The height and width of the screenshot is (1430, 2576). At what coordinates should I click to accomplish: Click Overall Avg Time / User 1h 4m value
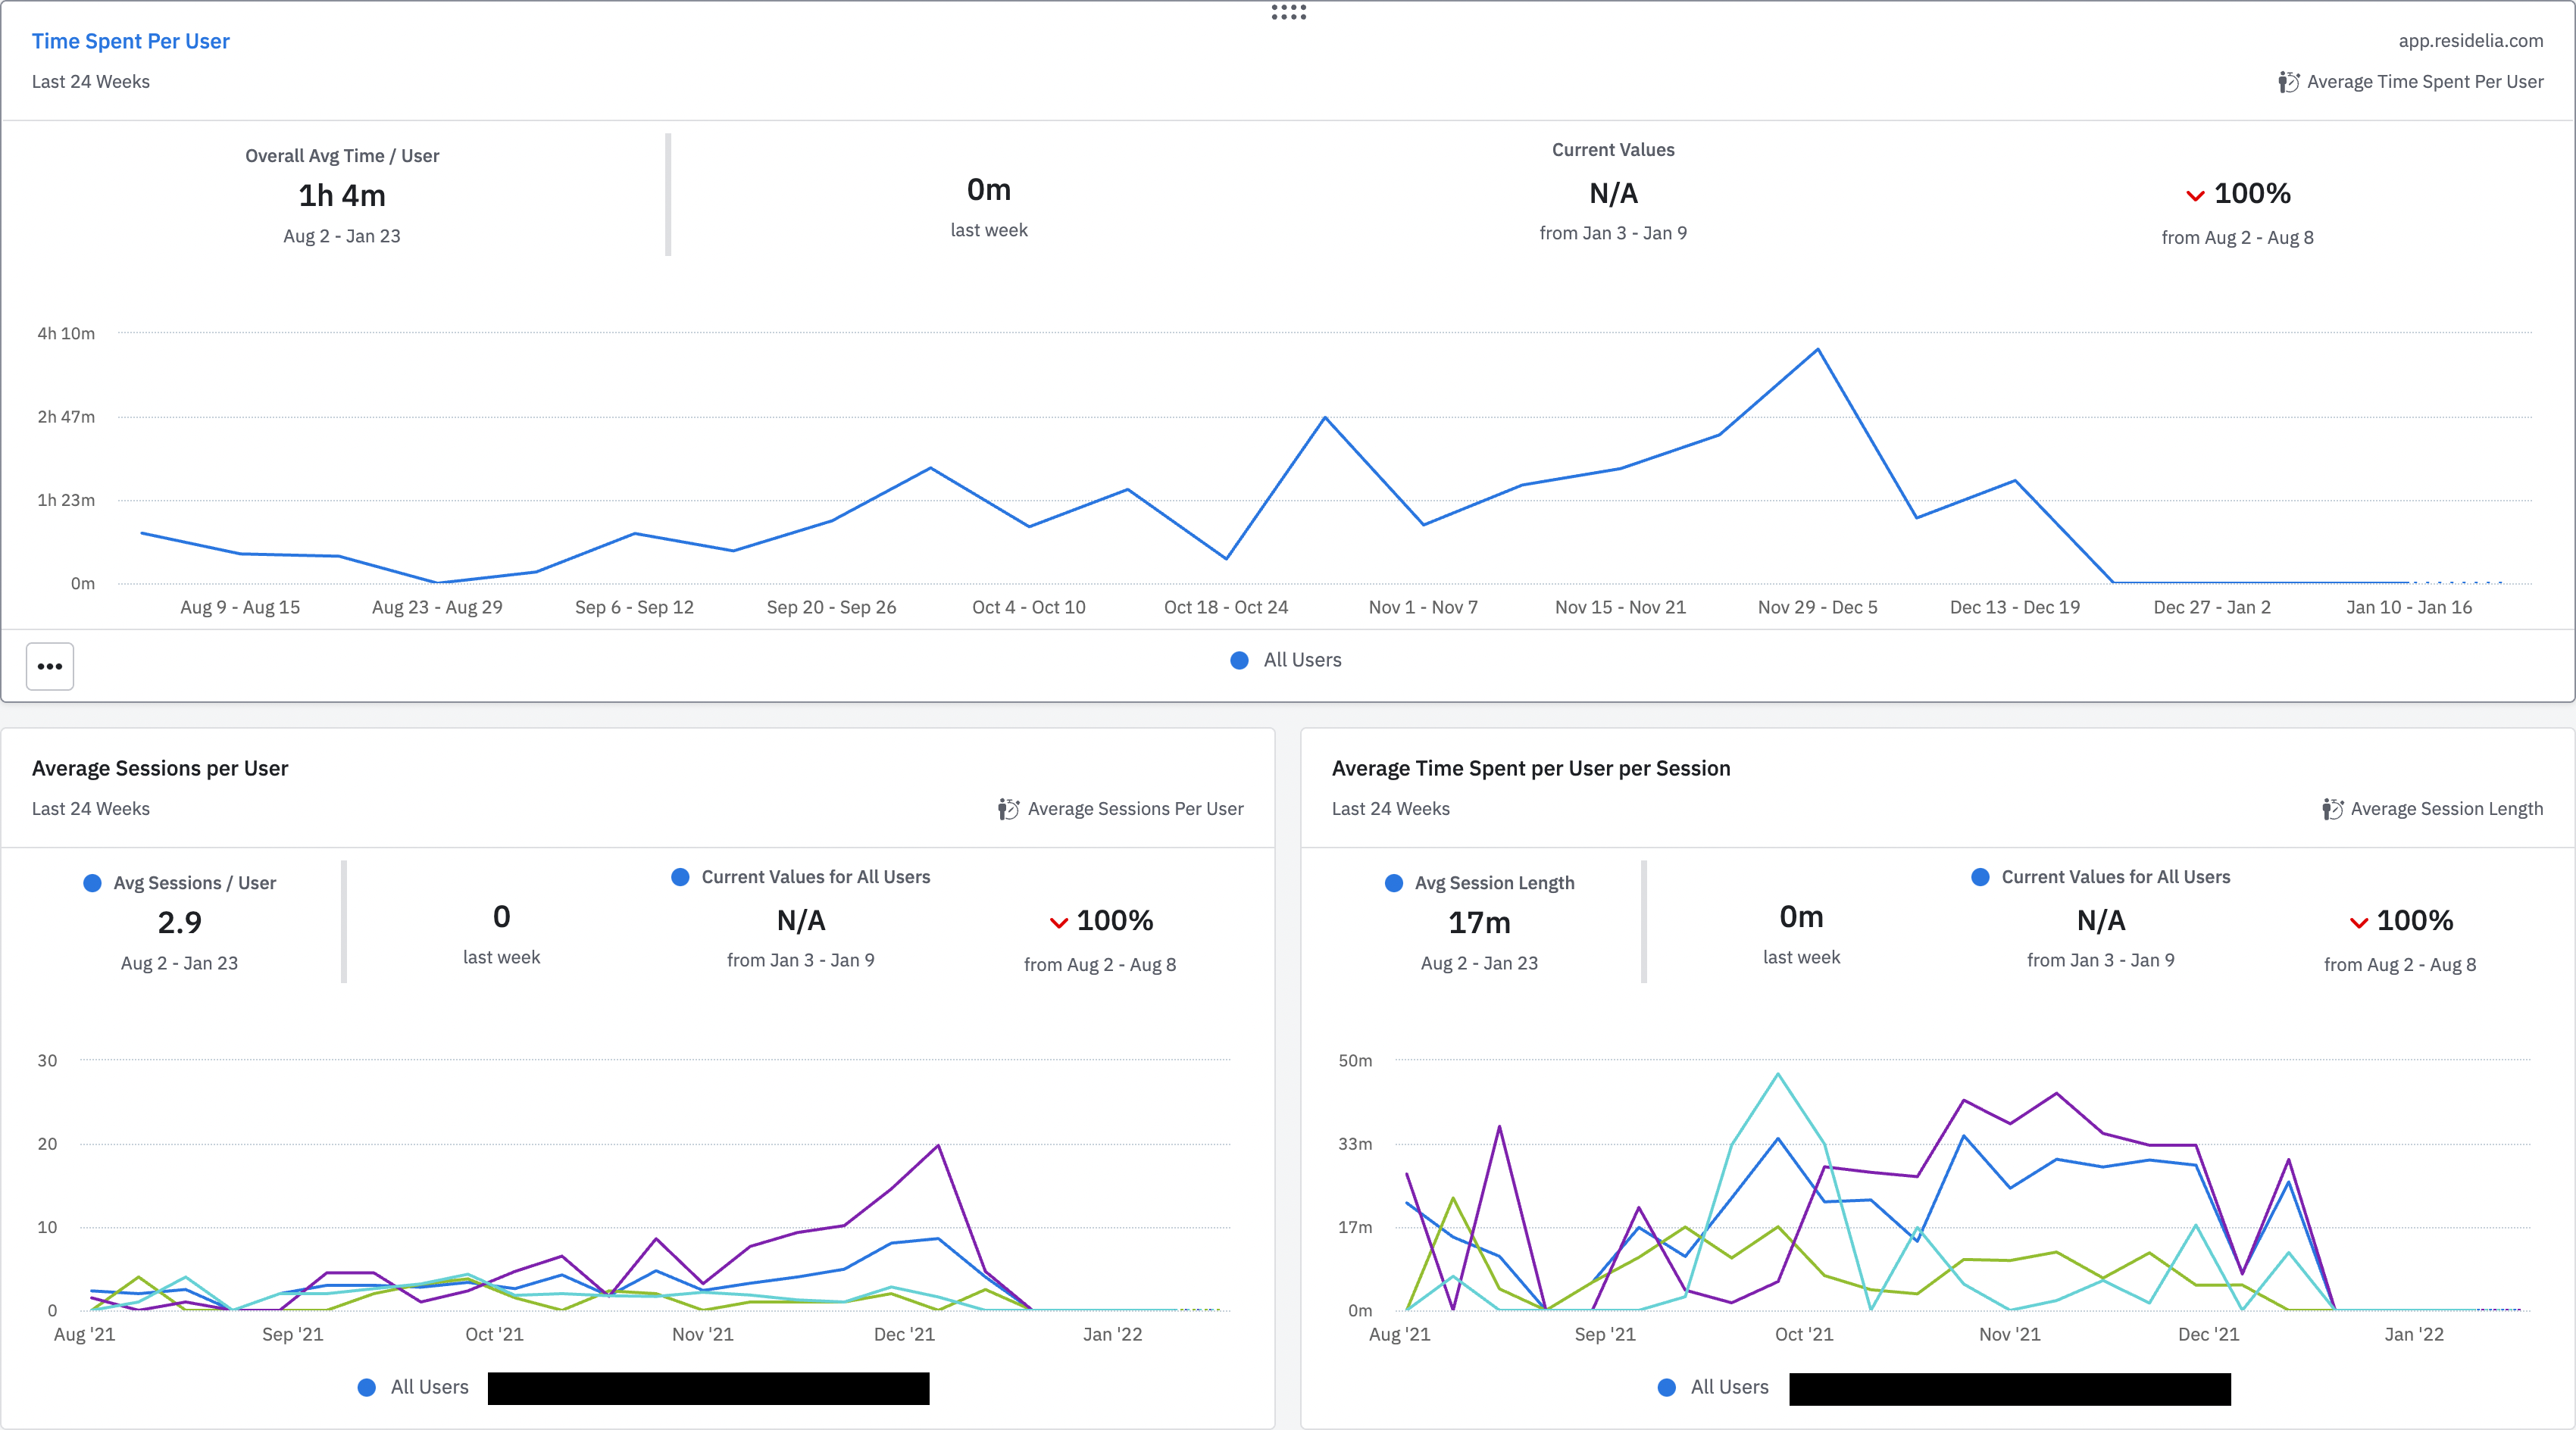[x=342, y=196]
